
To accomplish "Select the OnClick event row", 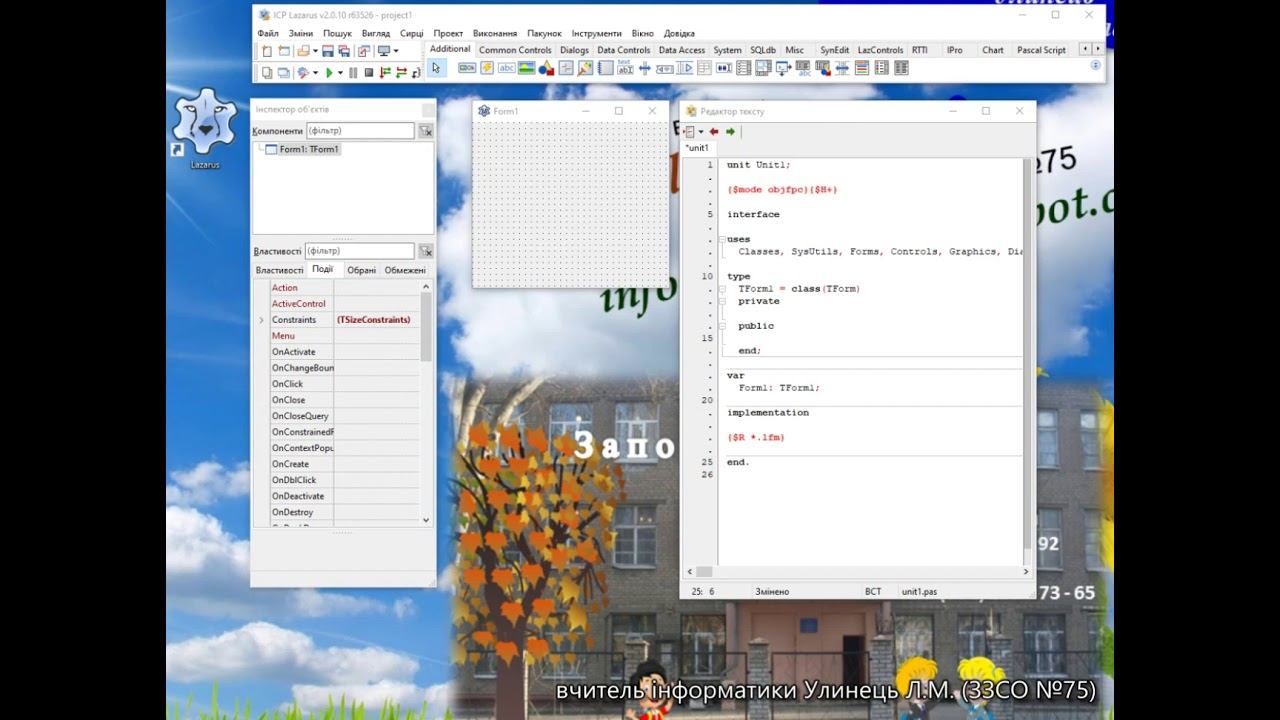I will 337,384.
